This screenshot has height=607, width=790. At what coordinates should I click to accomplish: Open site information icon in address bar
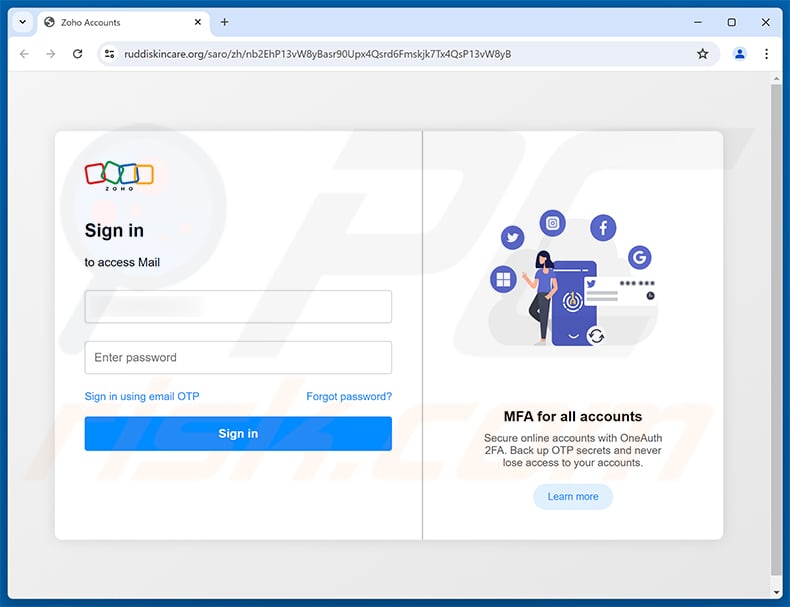109,54
